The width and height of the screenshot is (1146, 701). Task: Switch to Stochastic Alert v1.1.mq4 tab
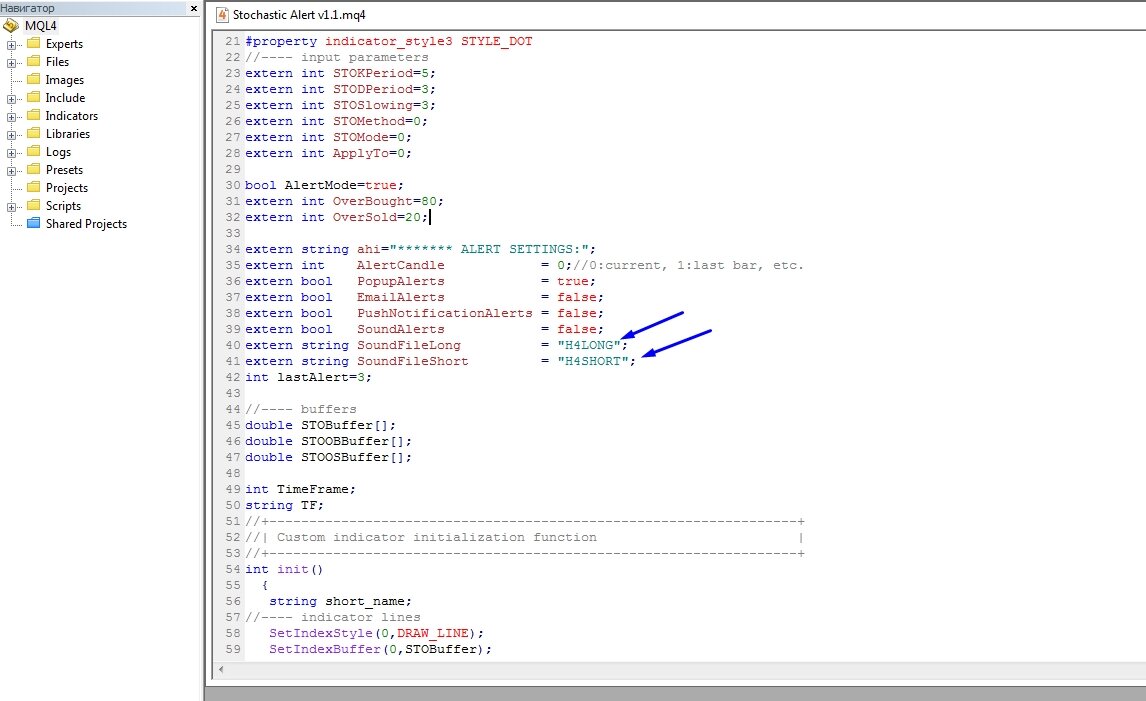click(299, 15)
